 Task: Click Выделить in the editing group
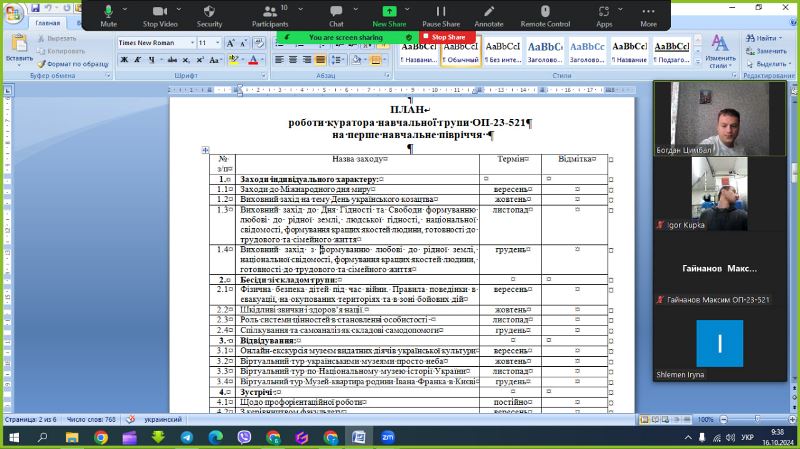pos(768,64)
